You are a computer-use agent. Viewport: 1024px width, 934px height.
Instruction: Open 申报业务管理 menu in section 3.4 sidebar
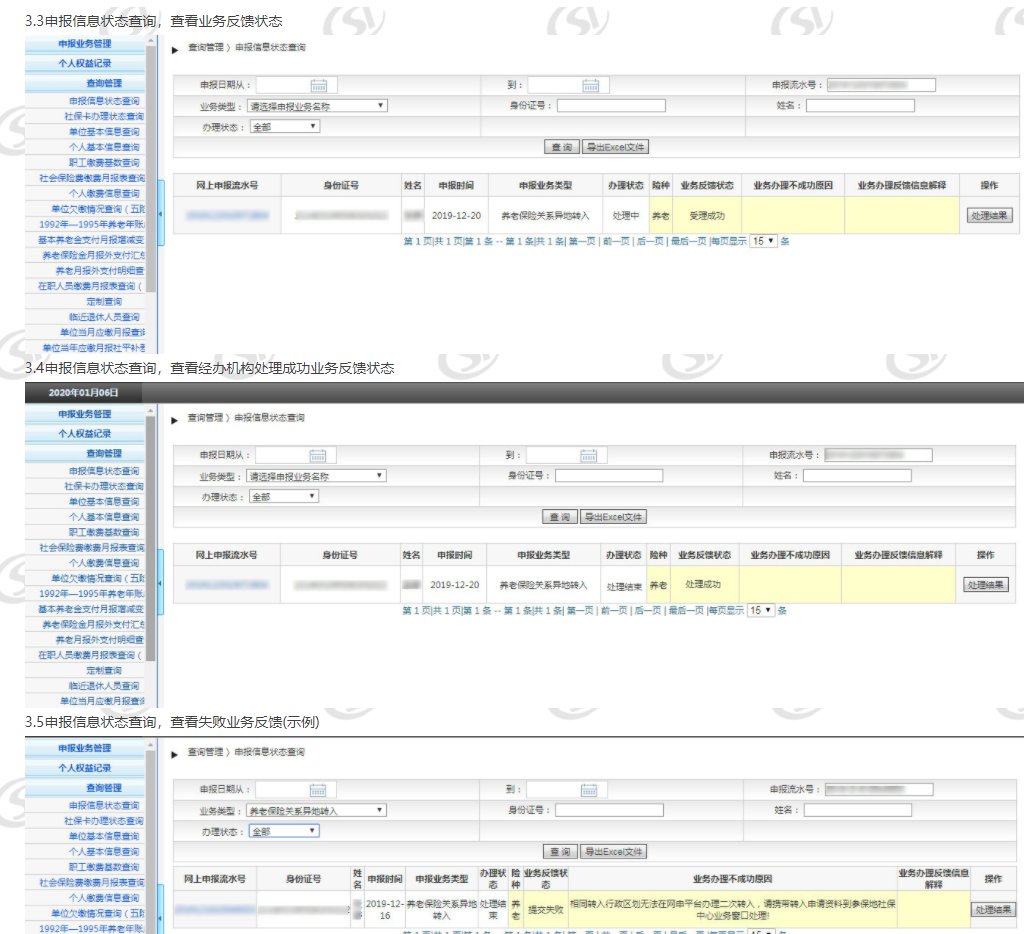(84, 414)
